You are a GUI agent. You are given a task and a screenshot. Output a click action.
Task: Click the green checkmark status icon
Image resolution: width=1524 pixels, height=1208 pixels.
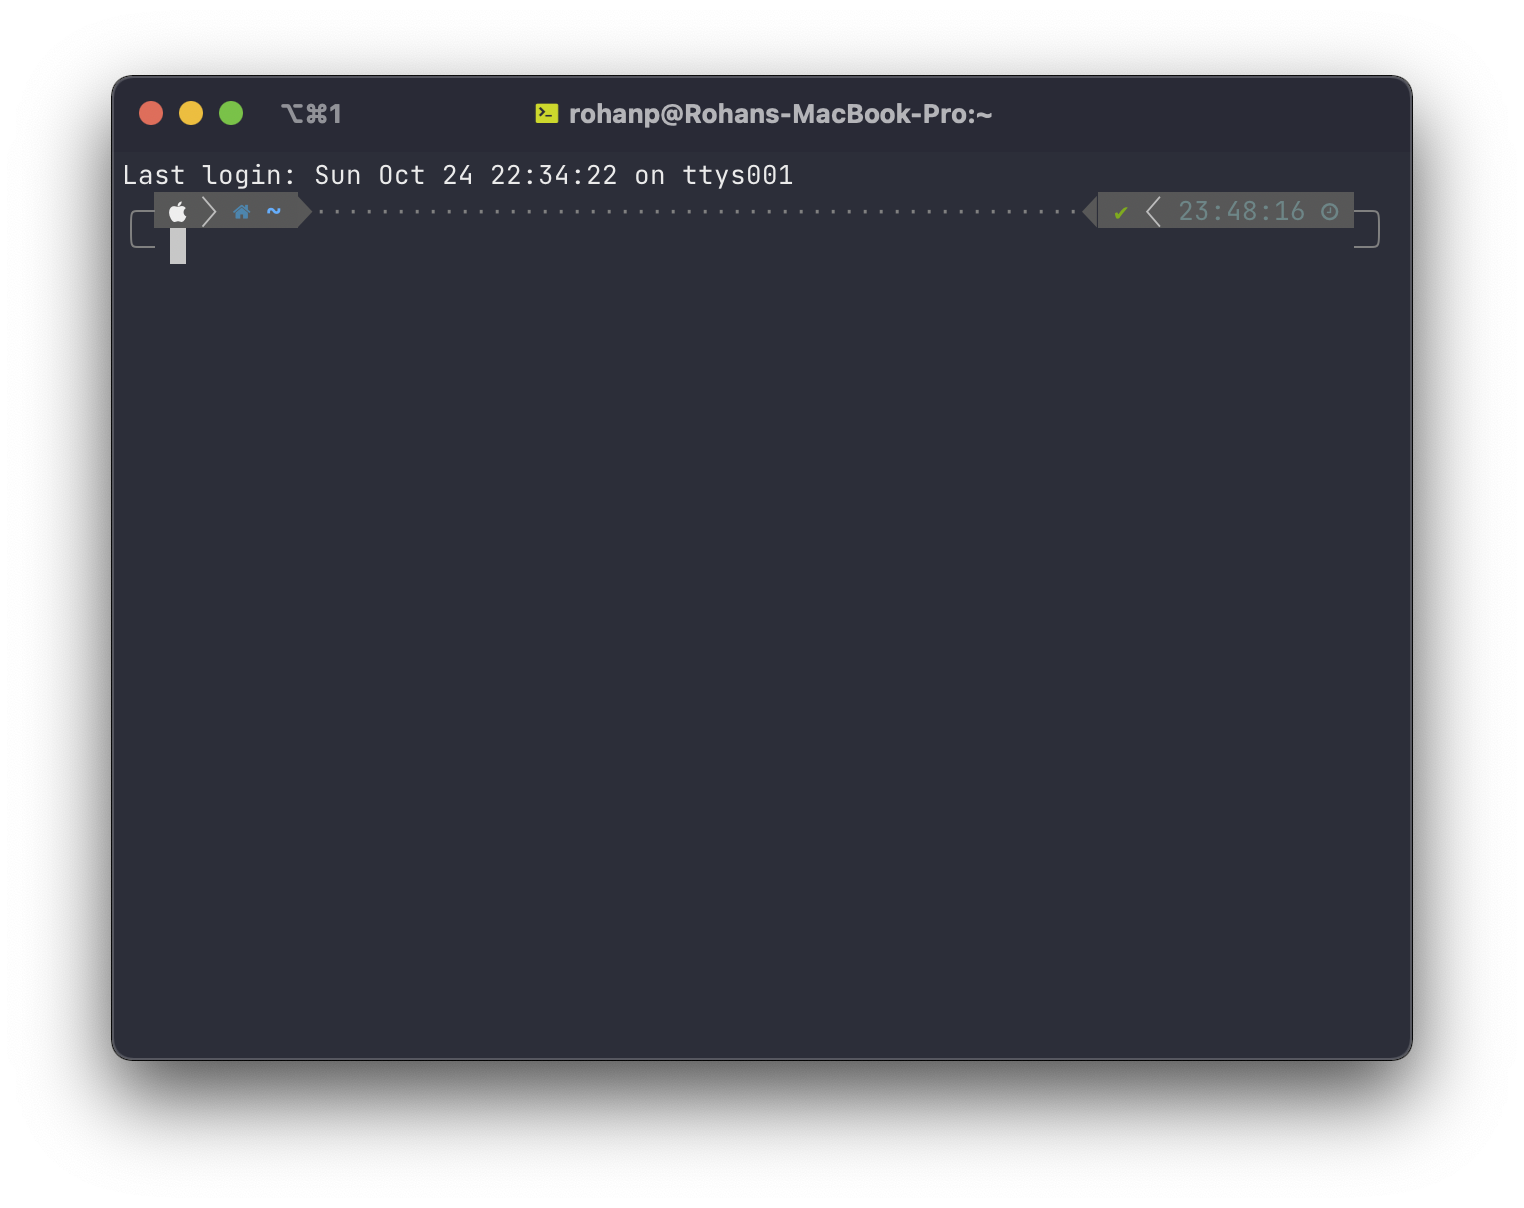(1121, 212)
